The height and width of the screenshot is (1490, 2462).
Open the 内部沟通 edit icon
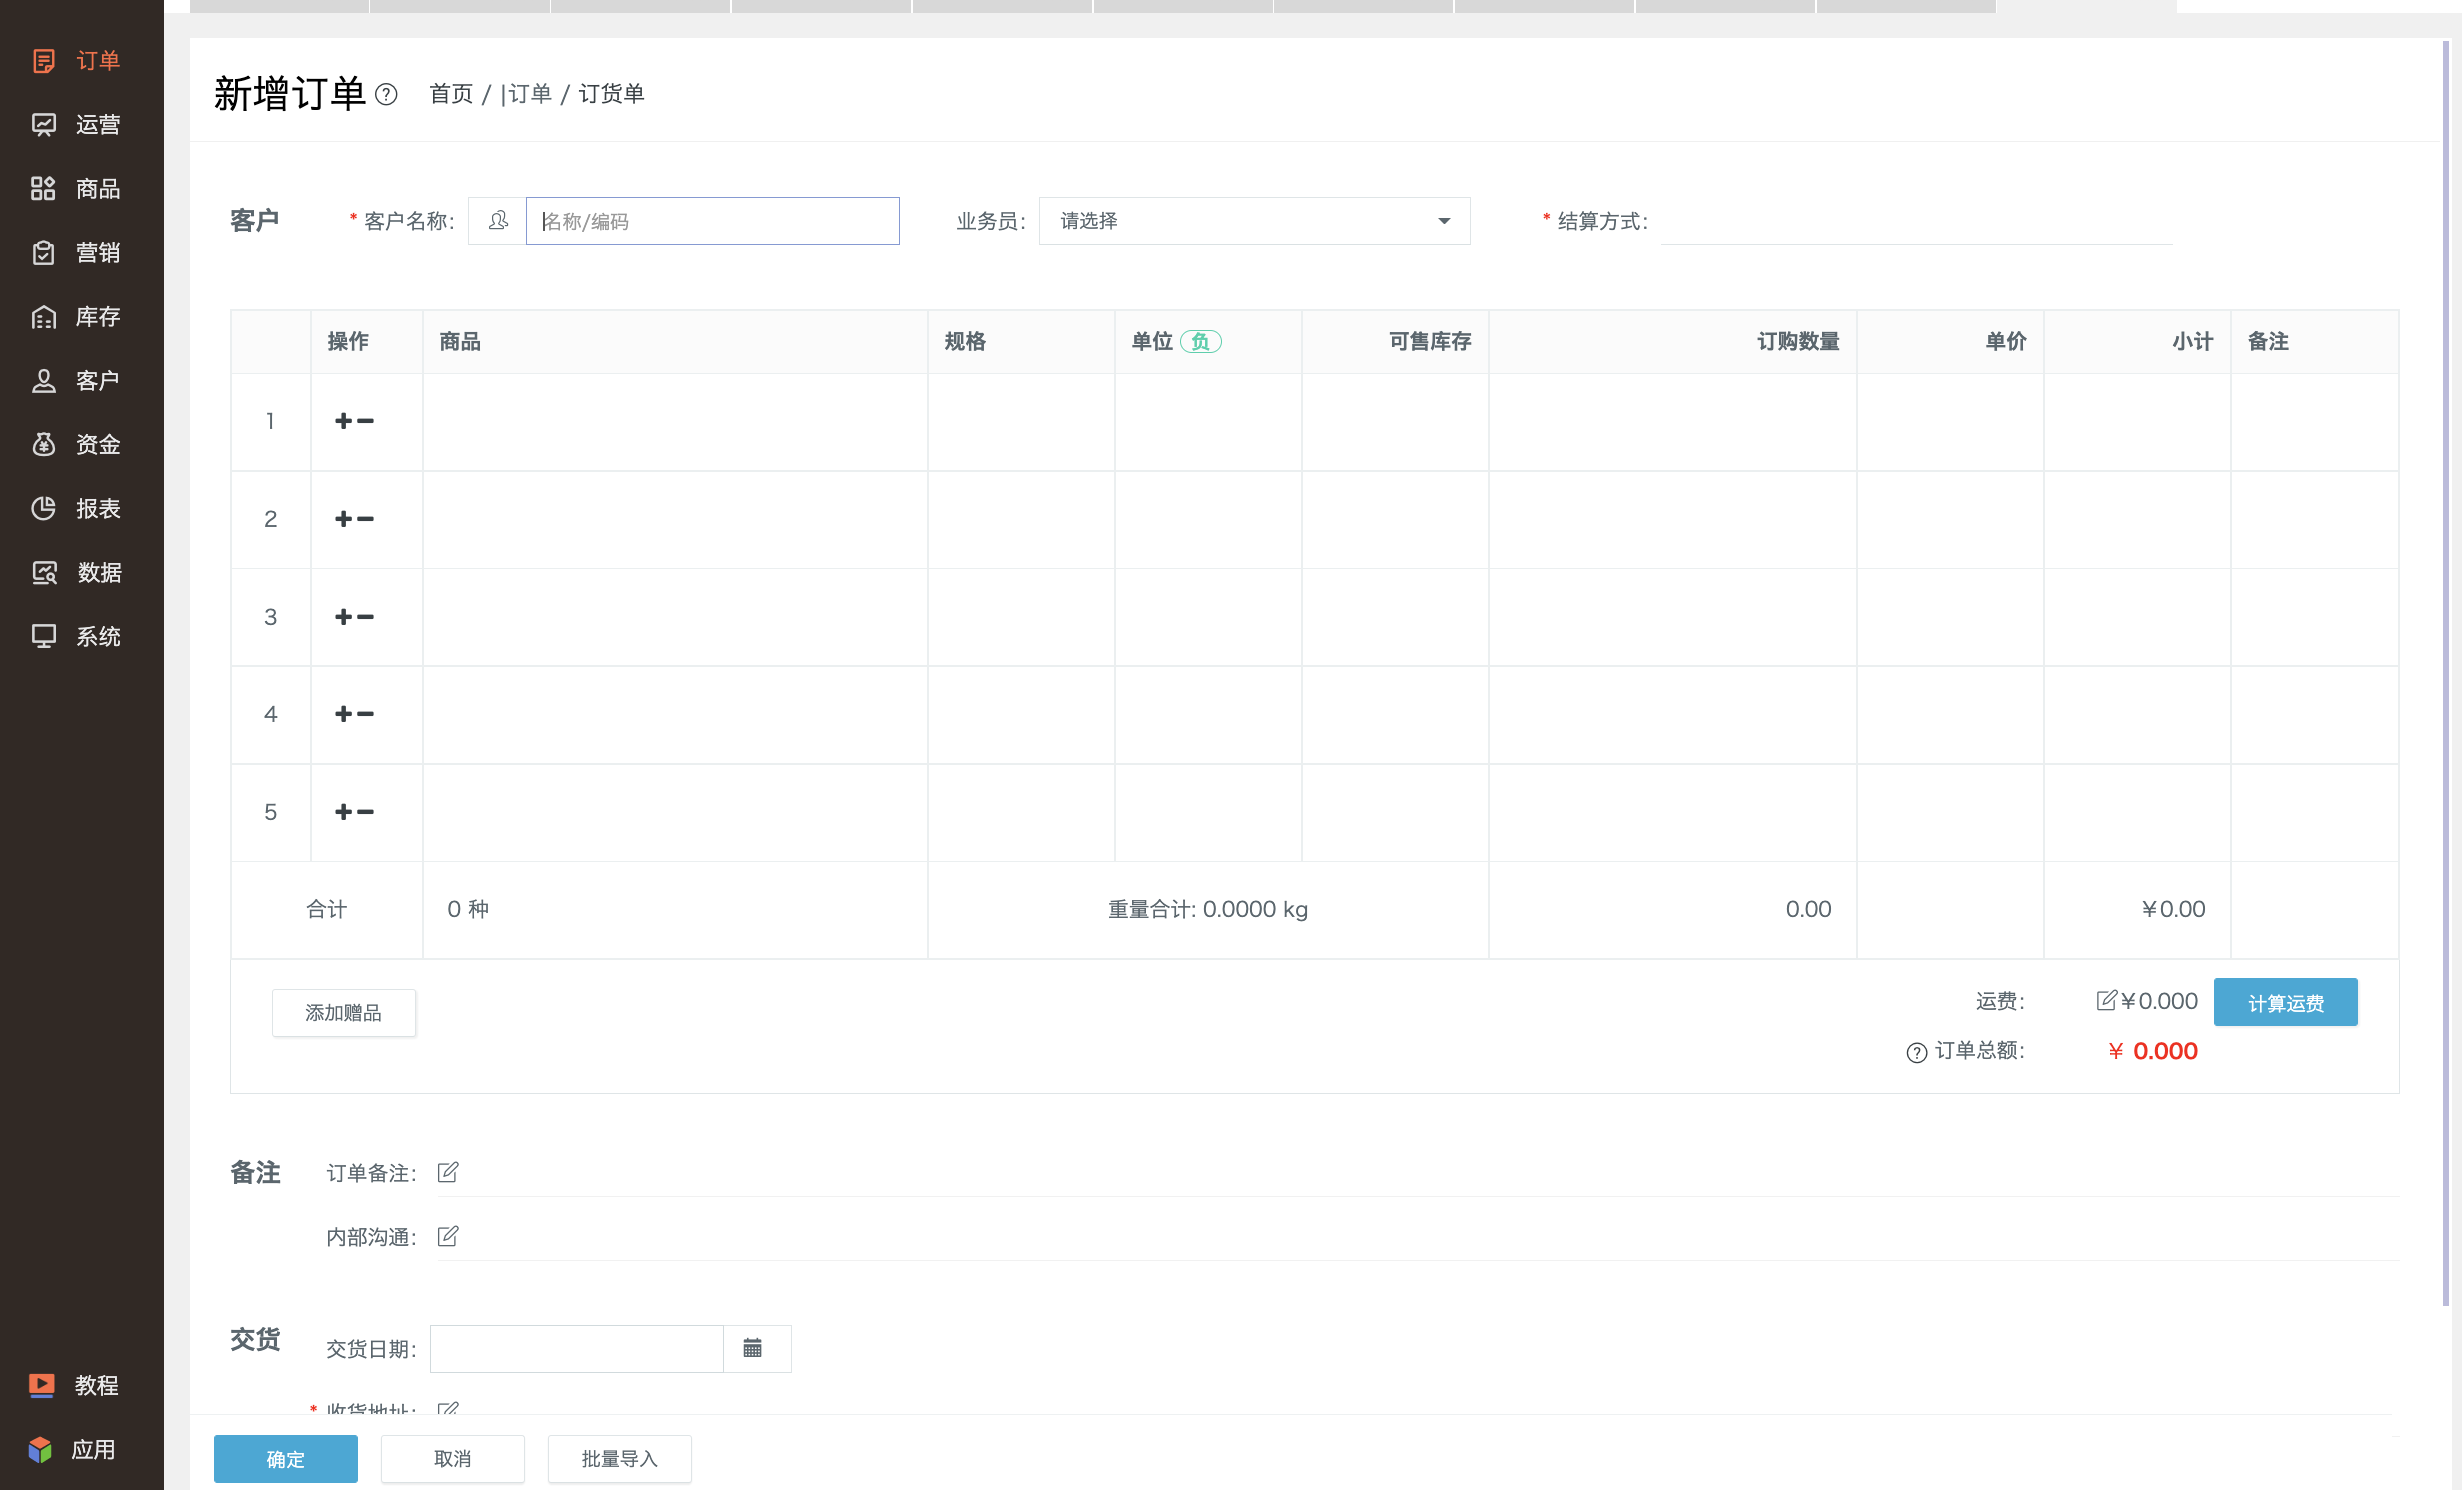(x=448, y=1236)
